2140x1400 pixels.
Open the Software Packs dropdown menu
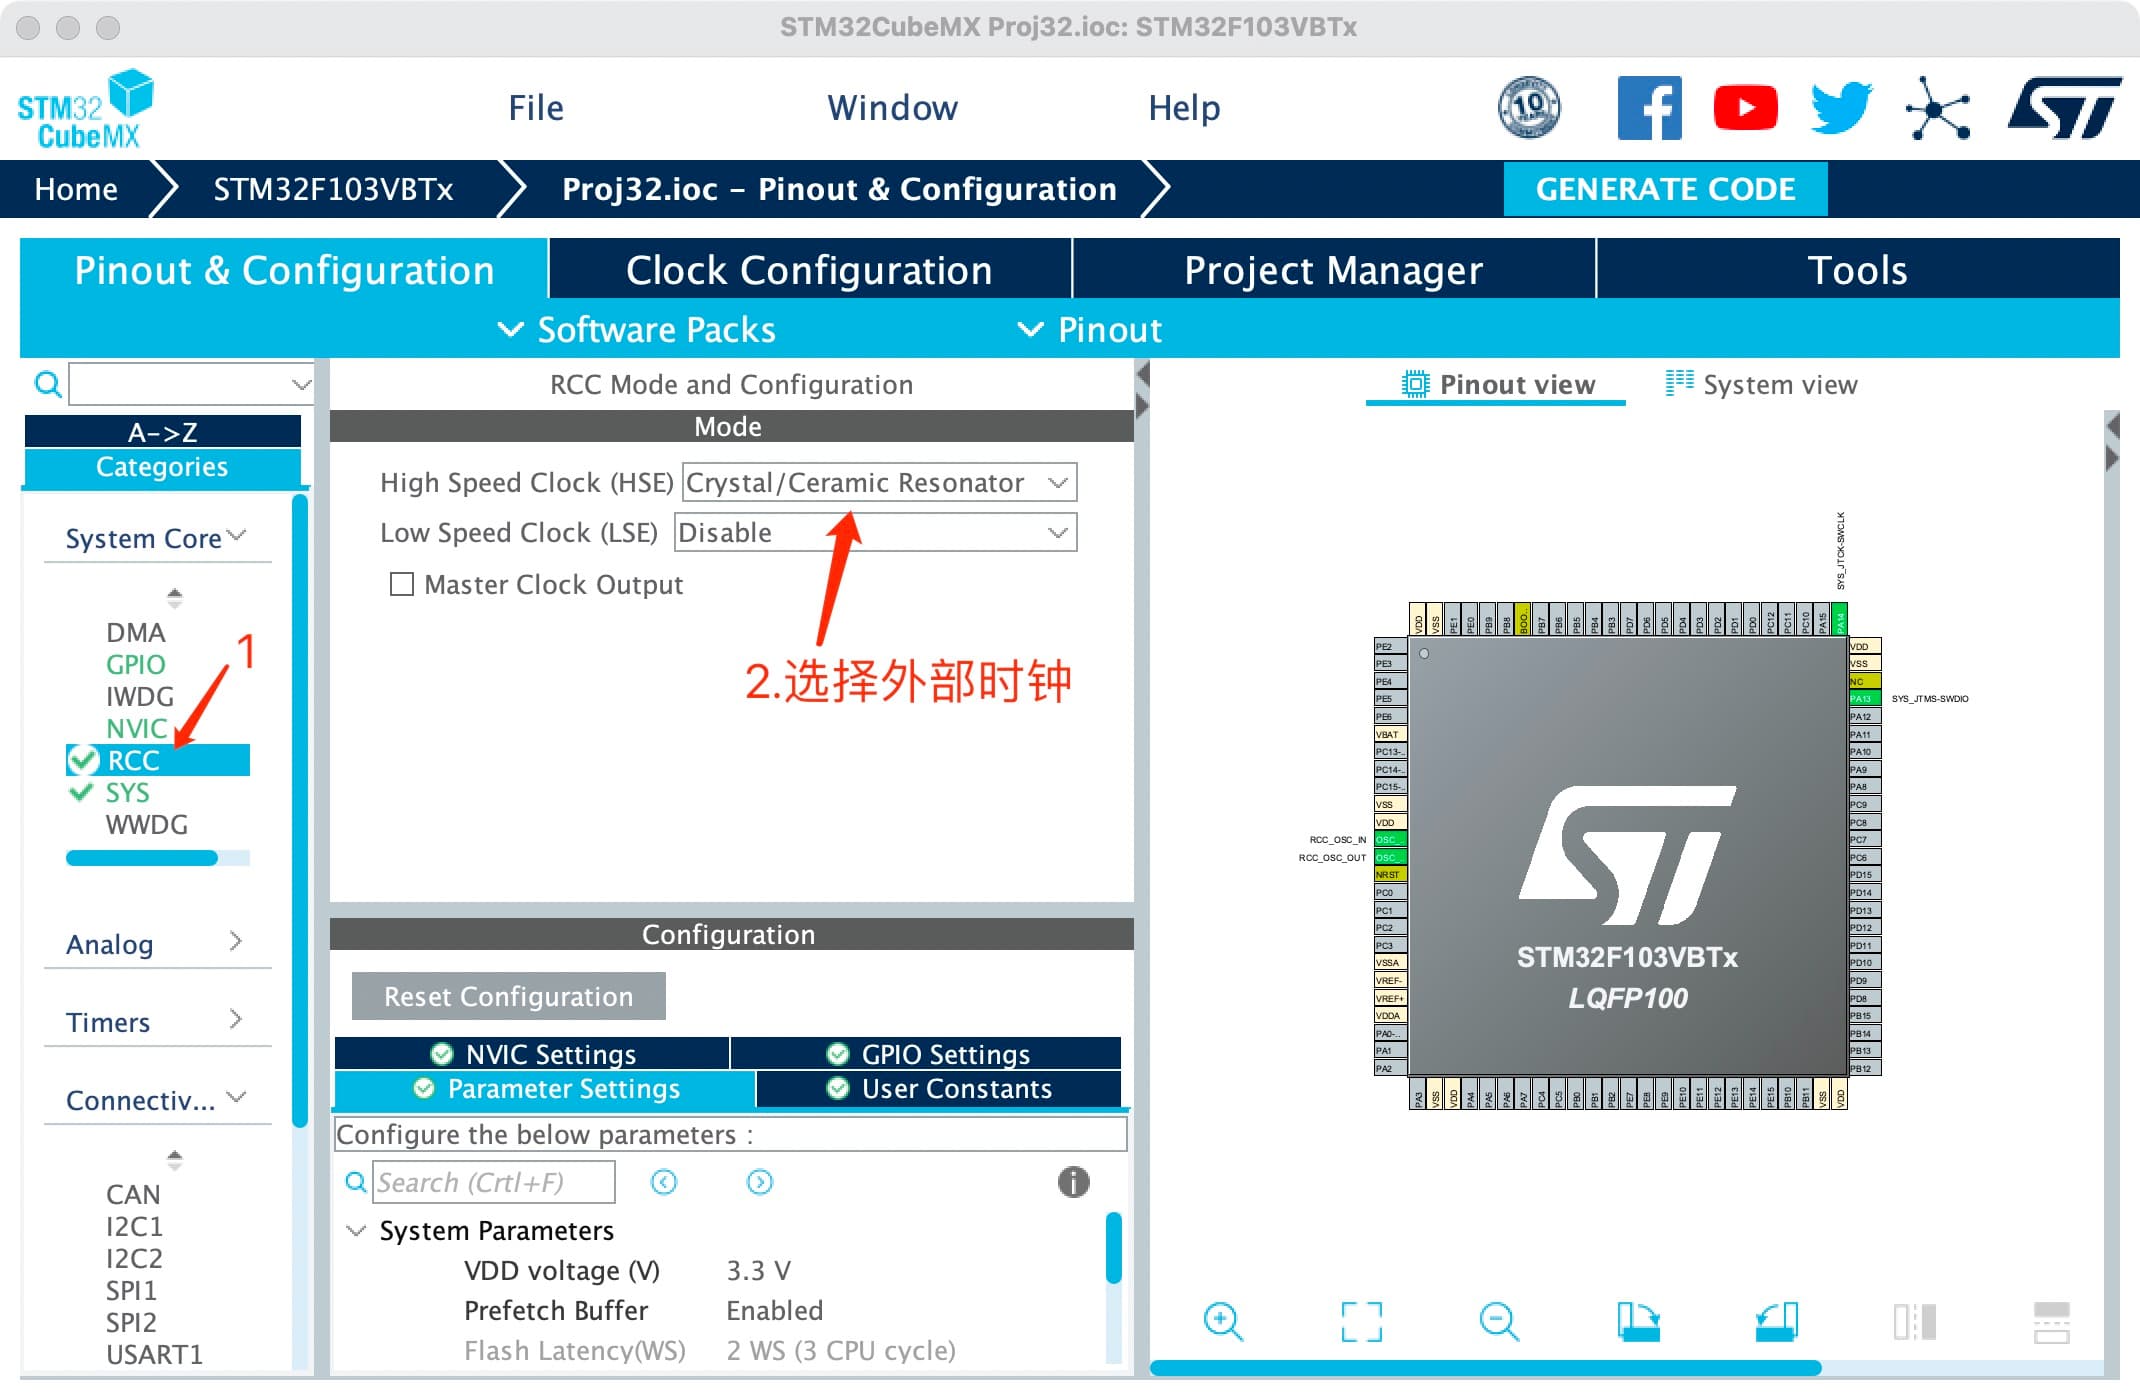(x=637, y=330)
